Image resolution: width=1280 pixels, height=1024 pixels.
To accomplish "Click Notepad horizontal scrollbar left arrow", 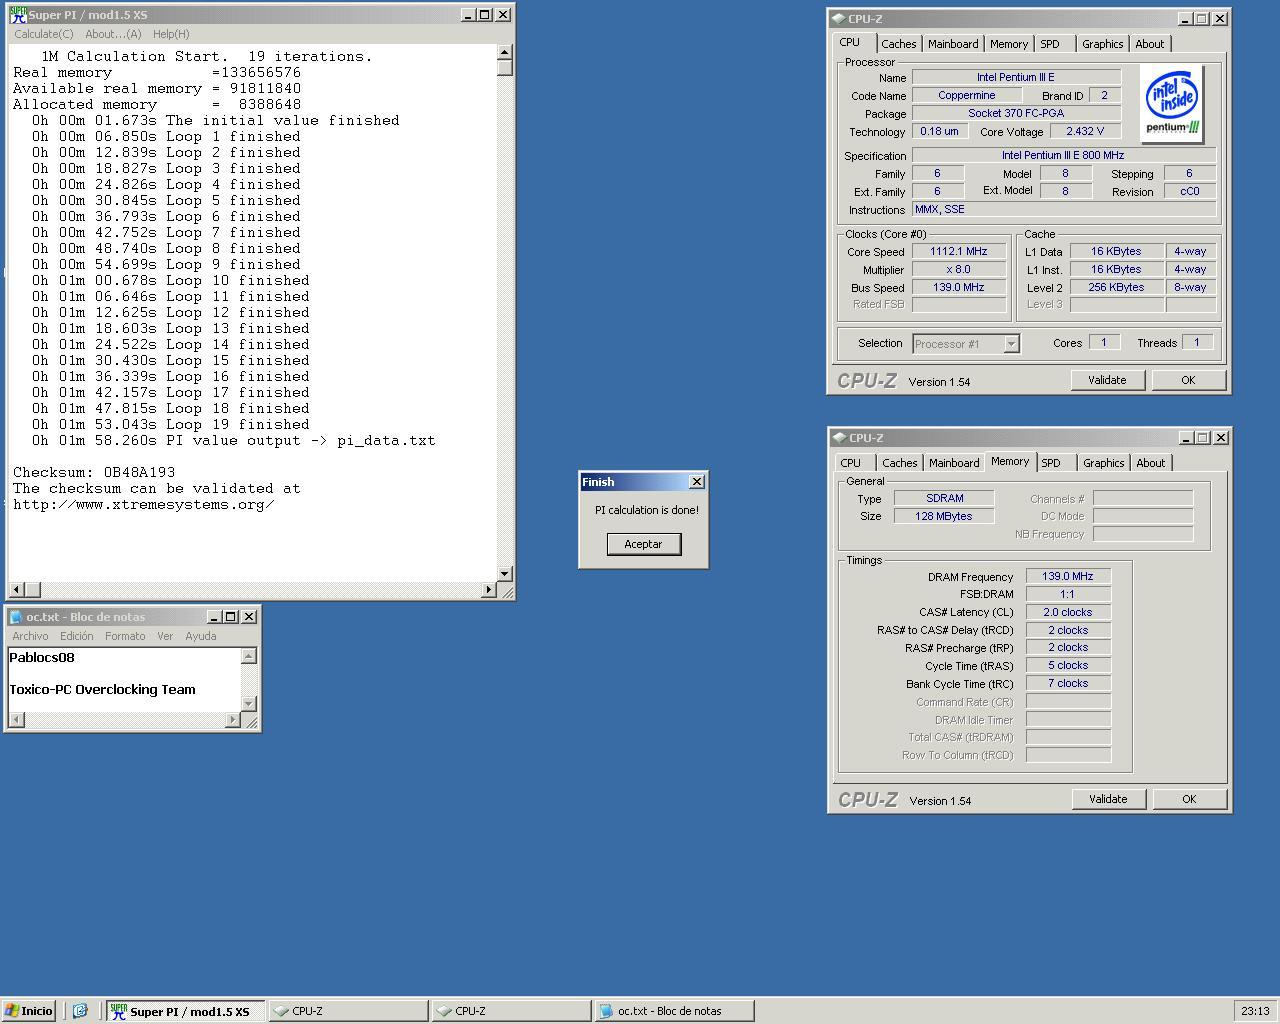I will [x=17, y=720].
